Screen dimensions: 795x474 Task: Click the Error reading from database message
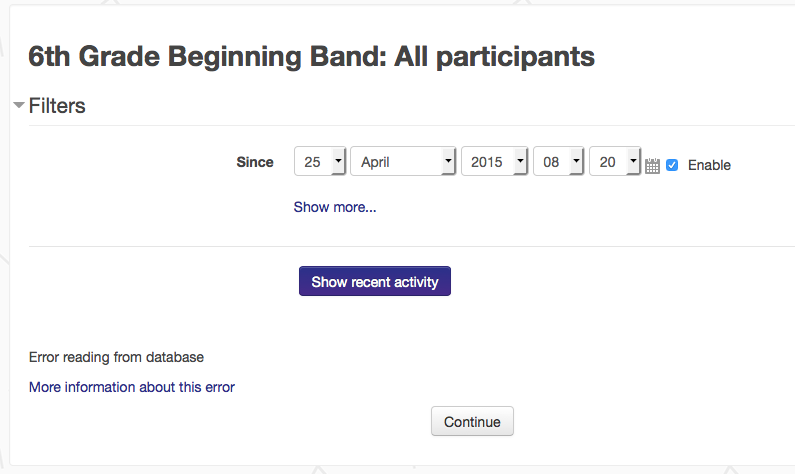click(116, 357)
